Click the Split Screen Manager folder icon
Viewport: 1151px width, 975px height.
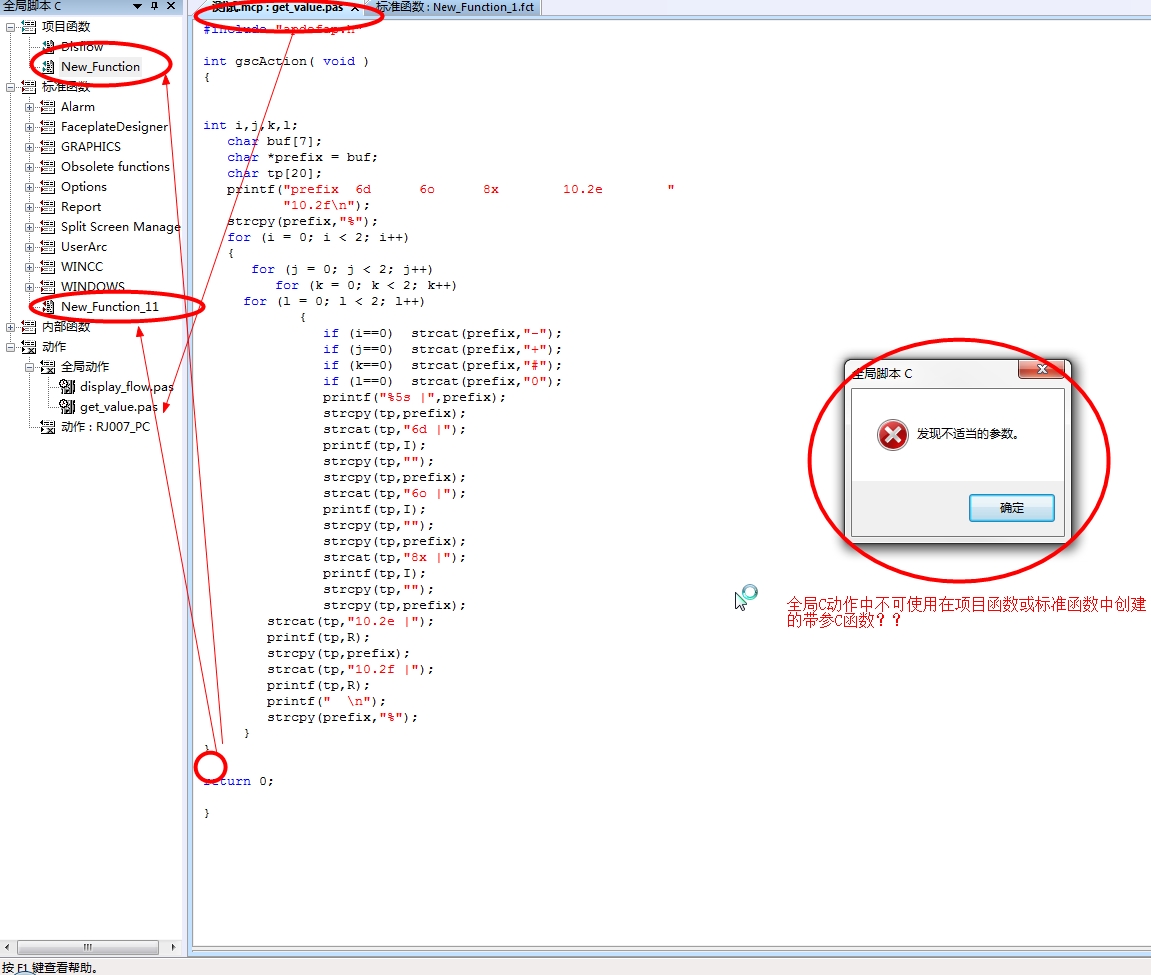[48, 227]
